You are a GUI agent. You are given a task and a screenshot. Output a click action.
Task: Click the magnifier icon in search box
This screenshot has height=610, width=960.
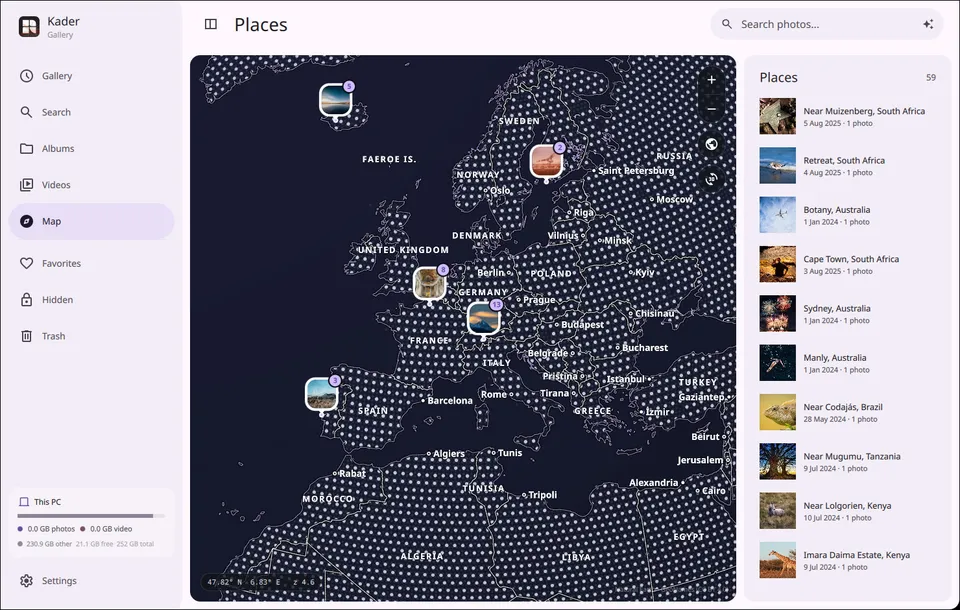pos(727,24)
